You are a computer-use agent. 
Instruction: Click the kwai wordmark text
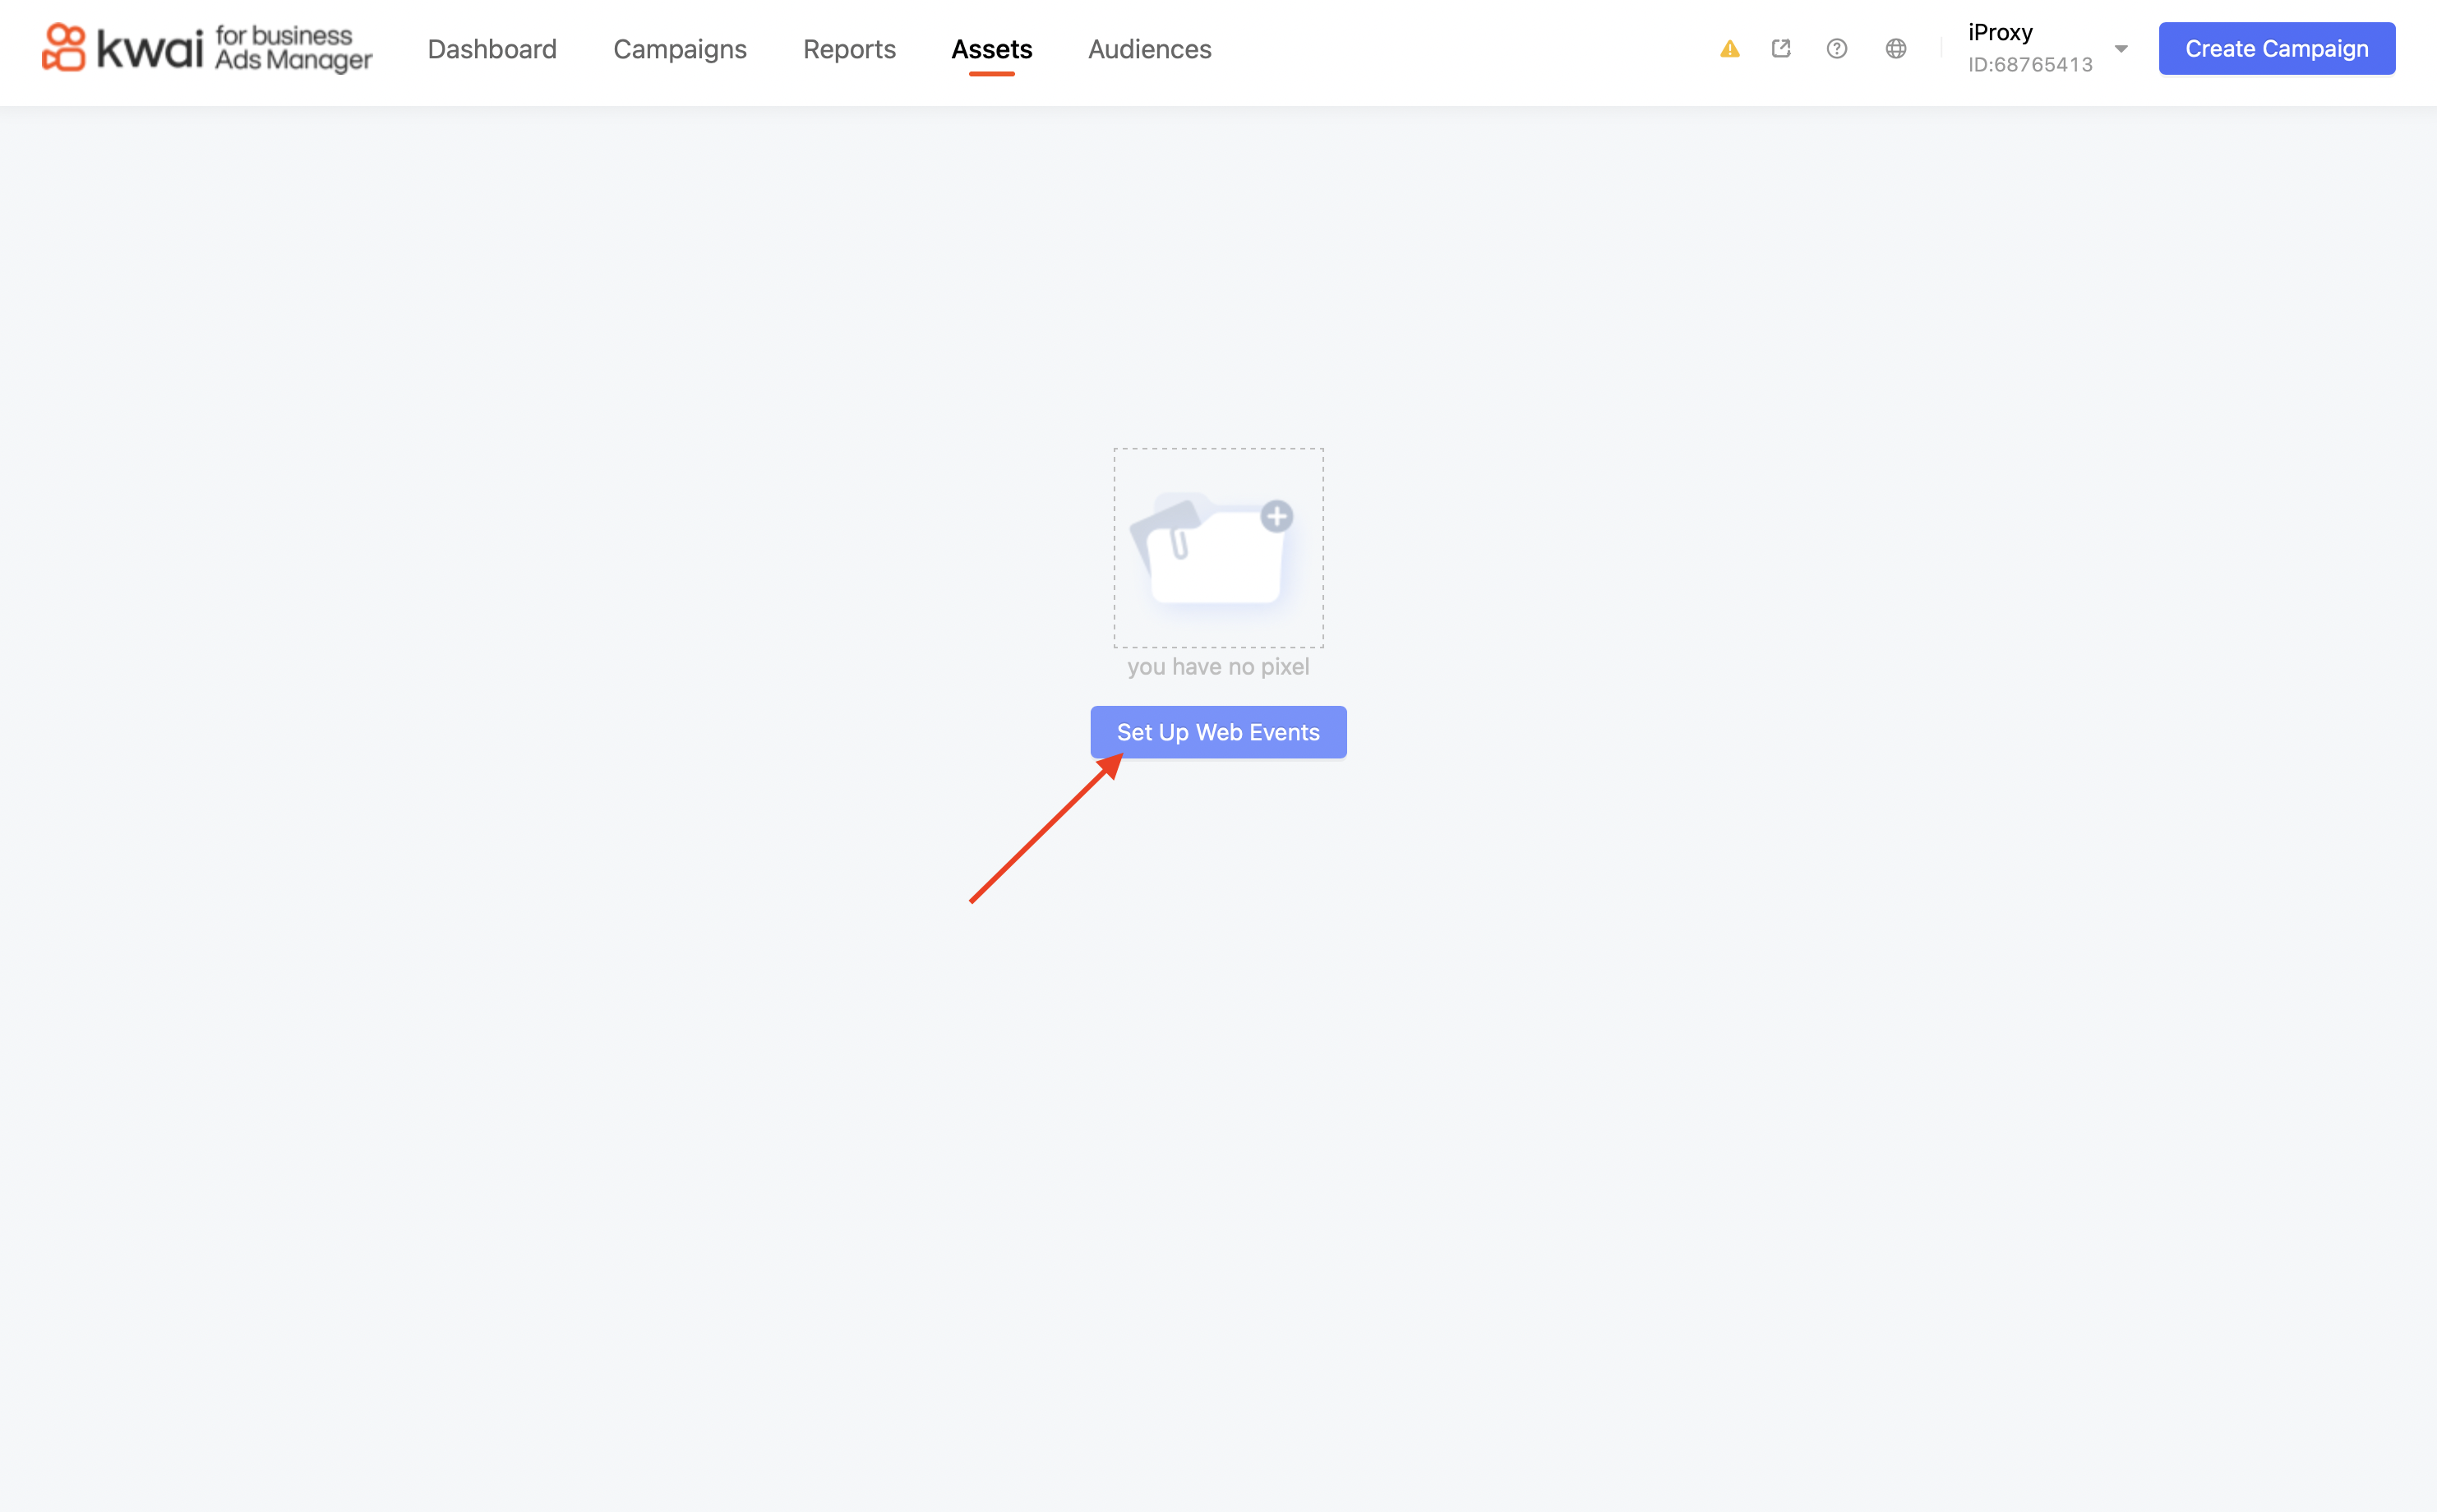pyautogui.click(x=150, y=49)
